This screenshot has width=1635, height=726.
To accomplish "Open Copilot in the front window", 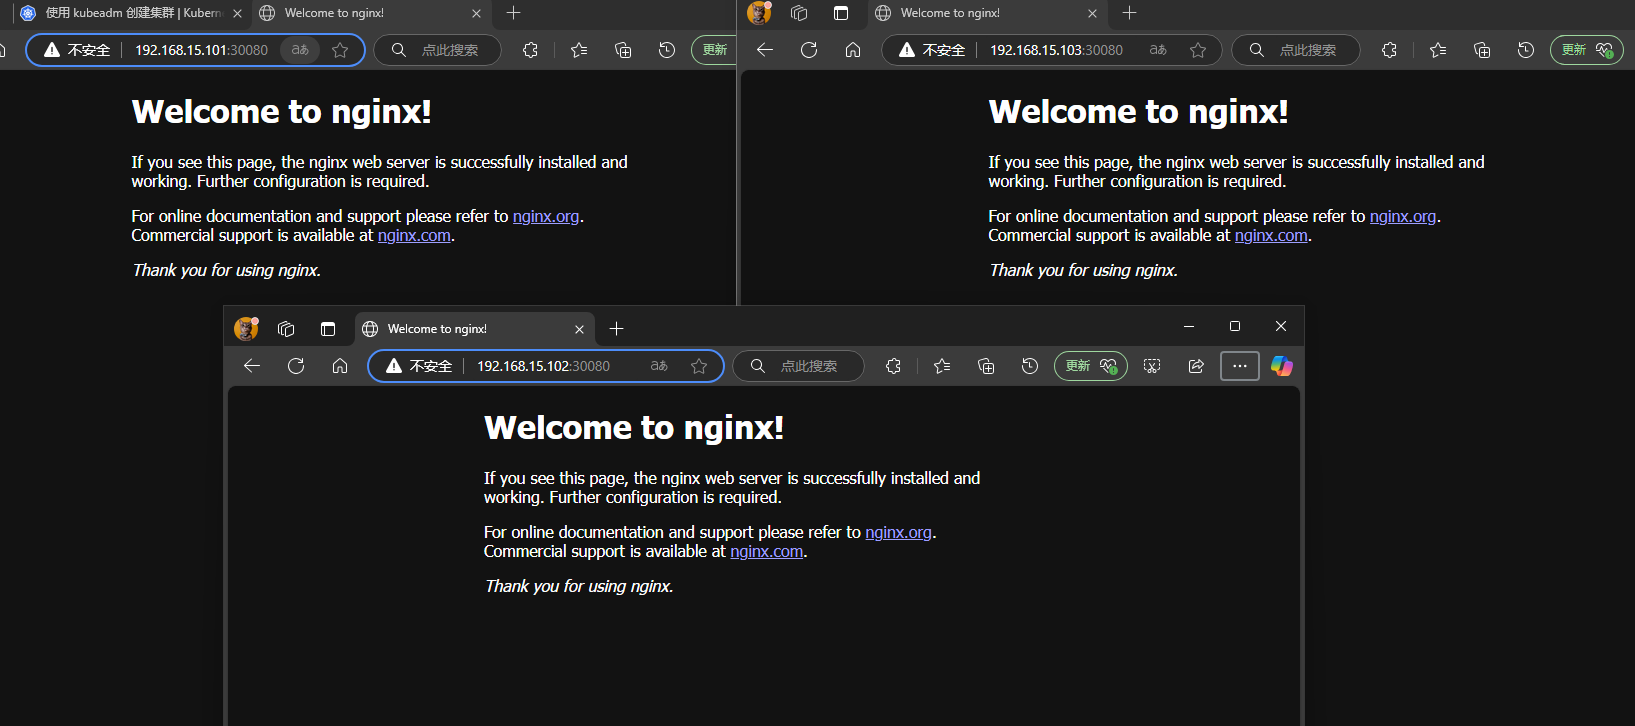I will [1282, 366].
